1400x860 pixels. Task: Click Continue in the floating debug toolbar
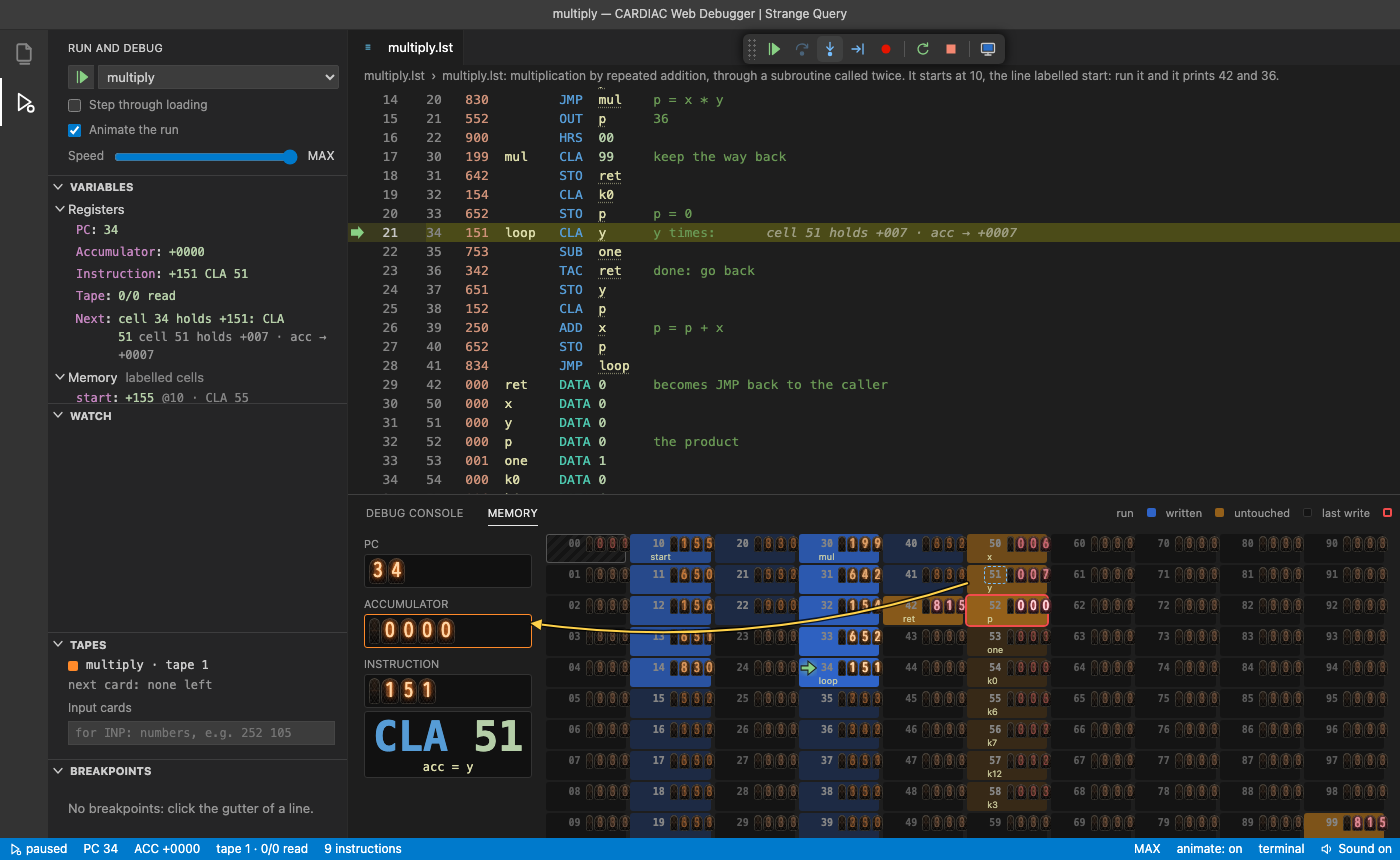(x=774, y=49)
